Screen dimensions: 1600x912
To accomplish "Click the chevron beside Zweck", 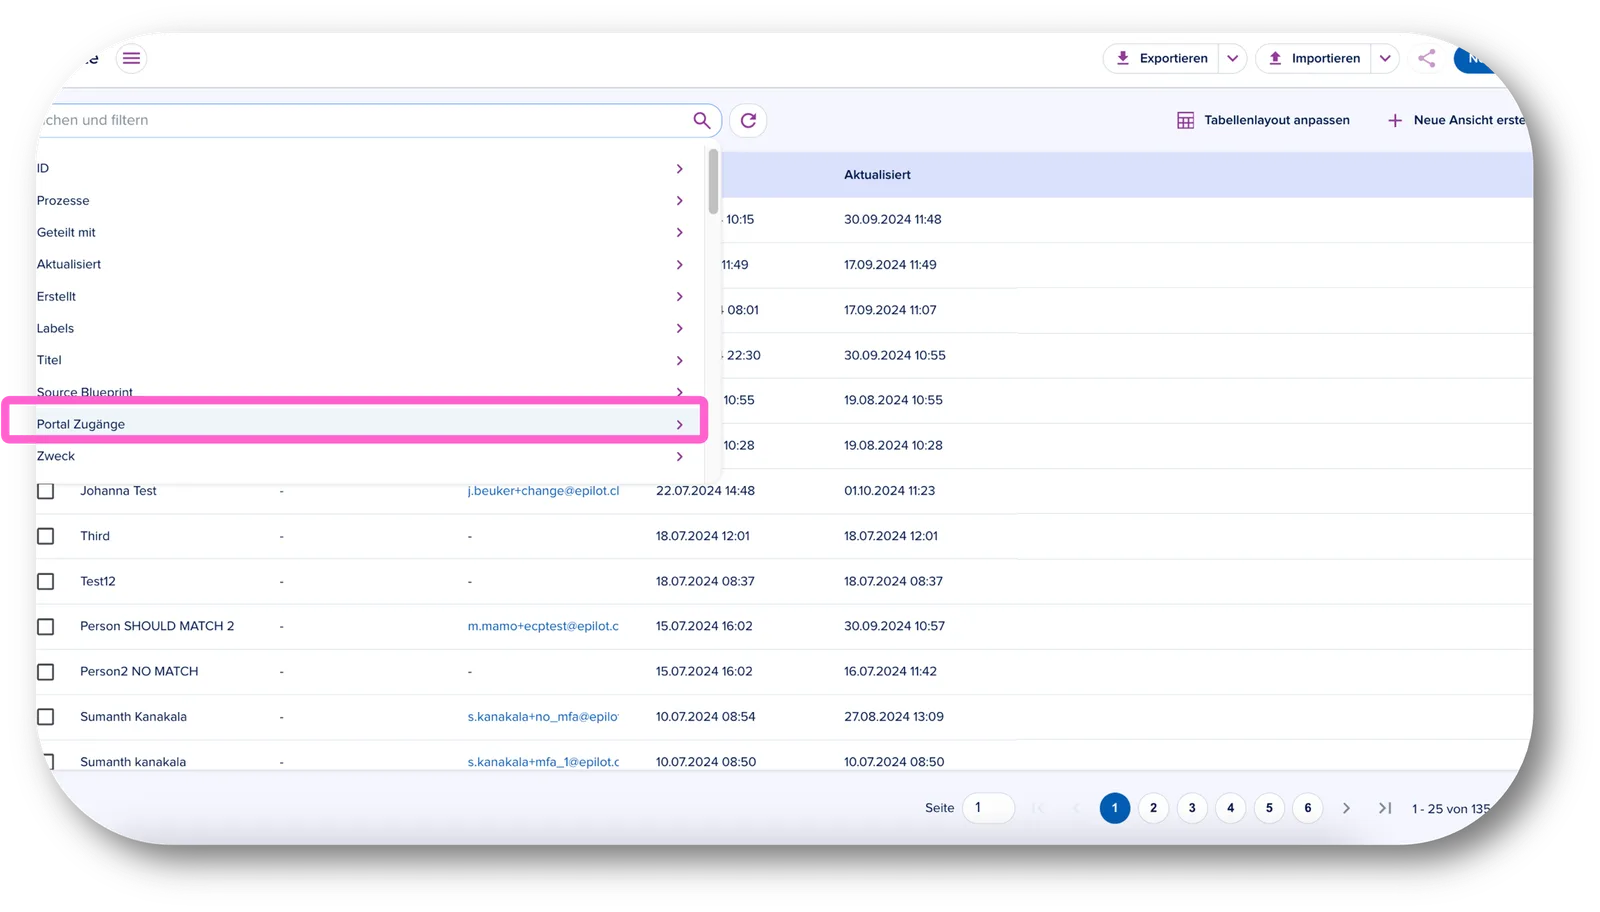I will 680,456.
